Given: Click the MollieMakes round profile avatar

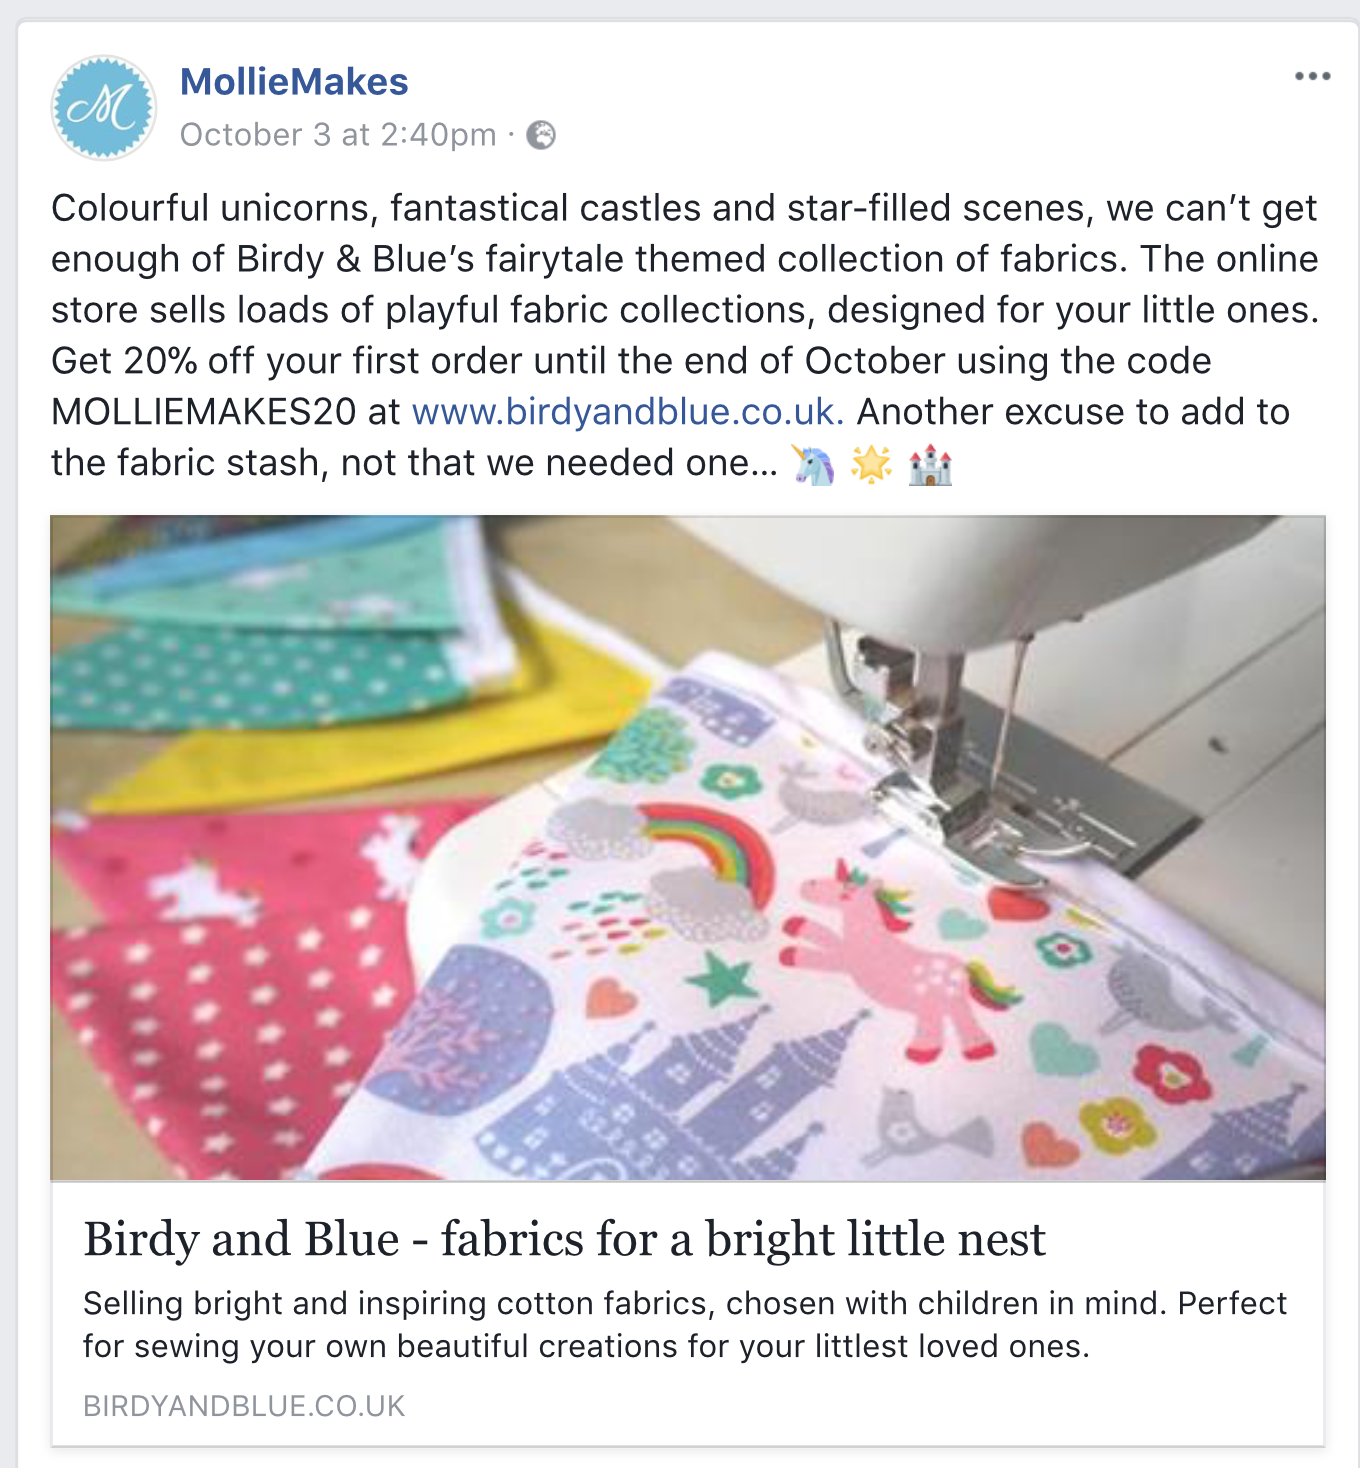Looking at the screenshot, I should pos(104,108).
